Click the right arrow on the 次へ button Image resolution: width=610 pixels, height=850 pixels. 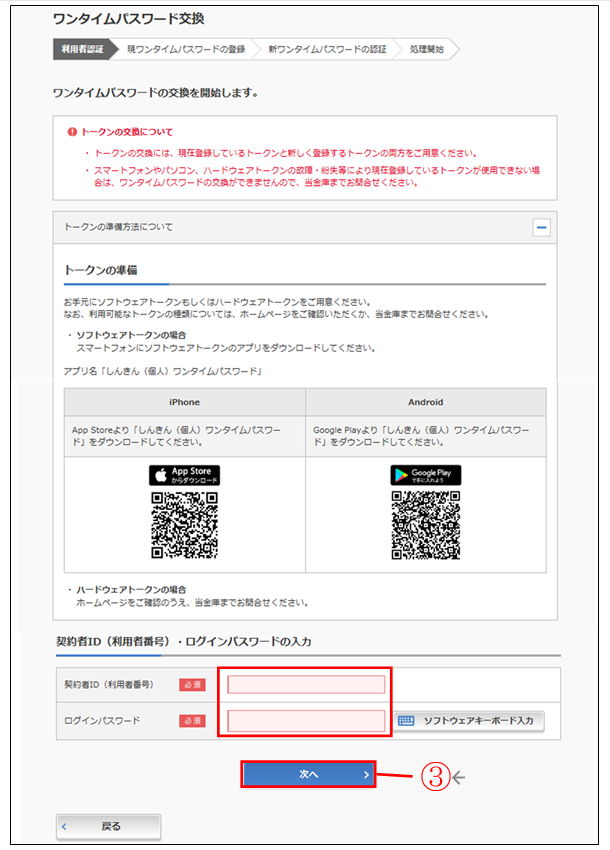pos(366,774)
